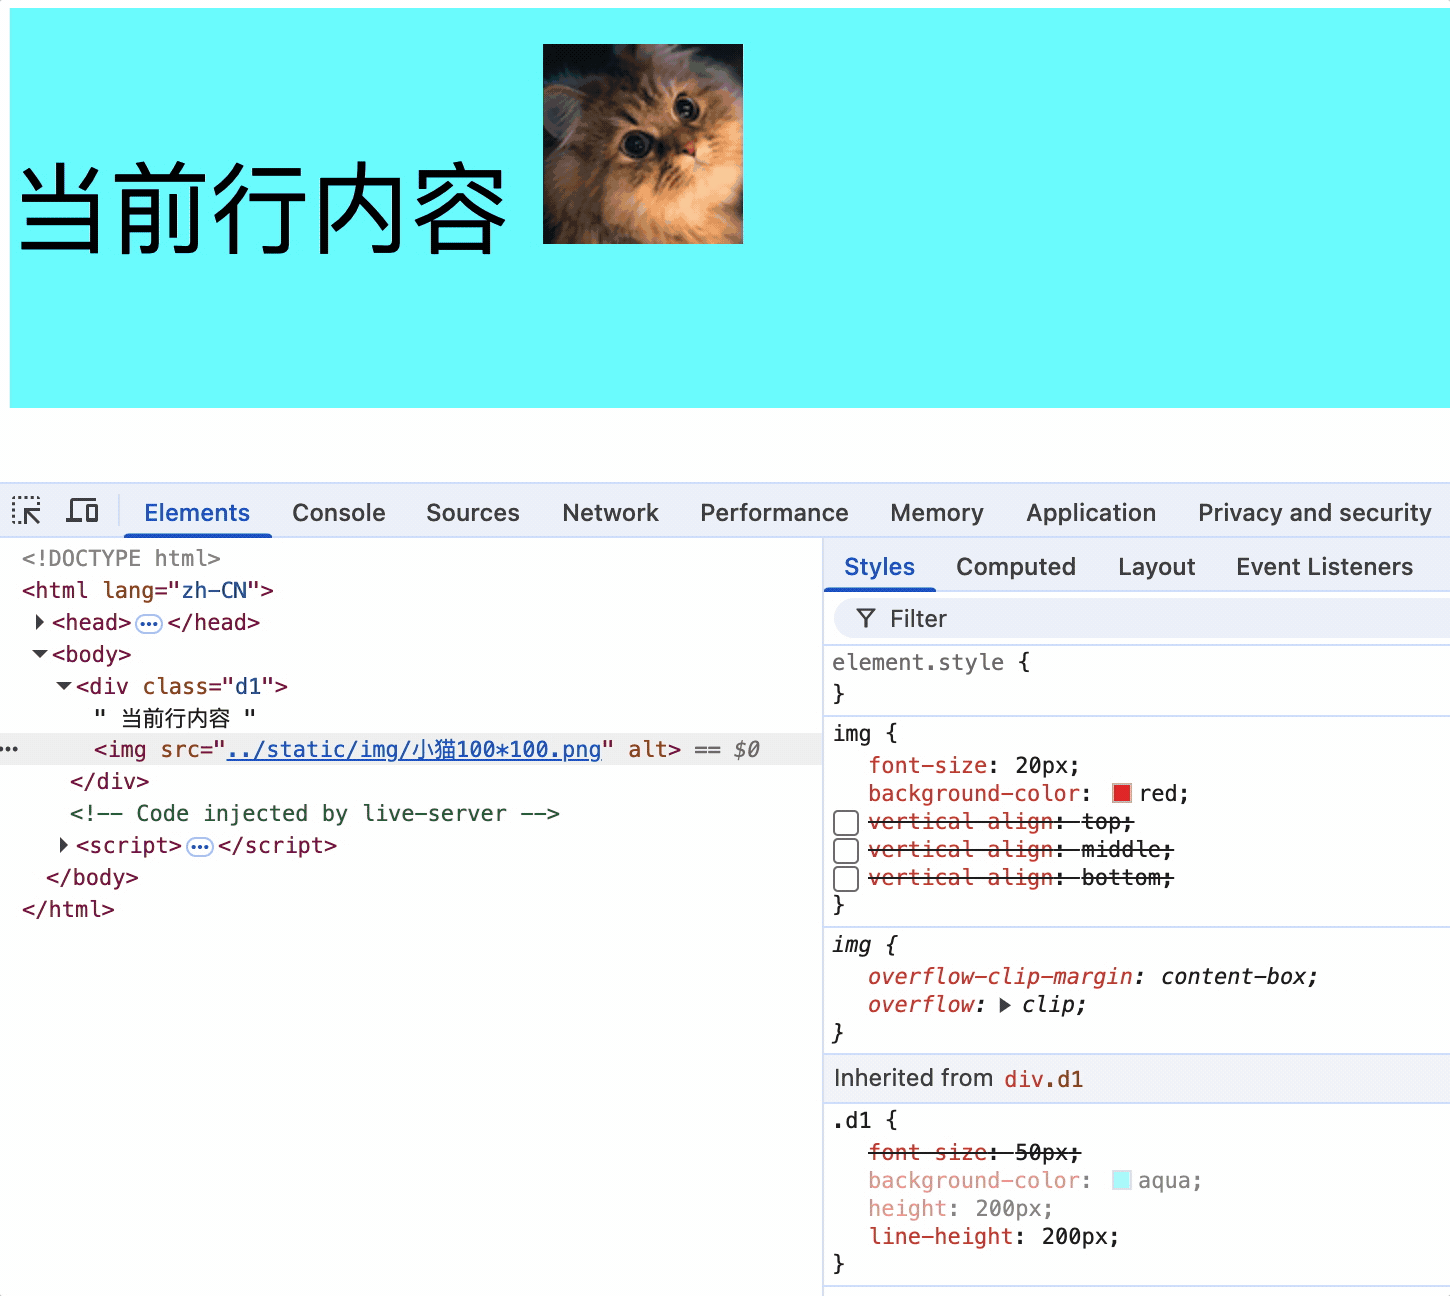Open the Sources tab

(x=473, y=513)
